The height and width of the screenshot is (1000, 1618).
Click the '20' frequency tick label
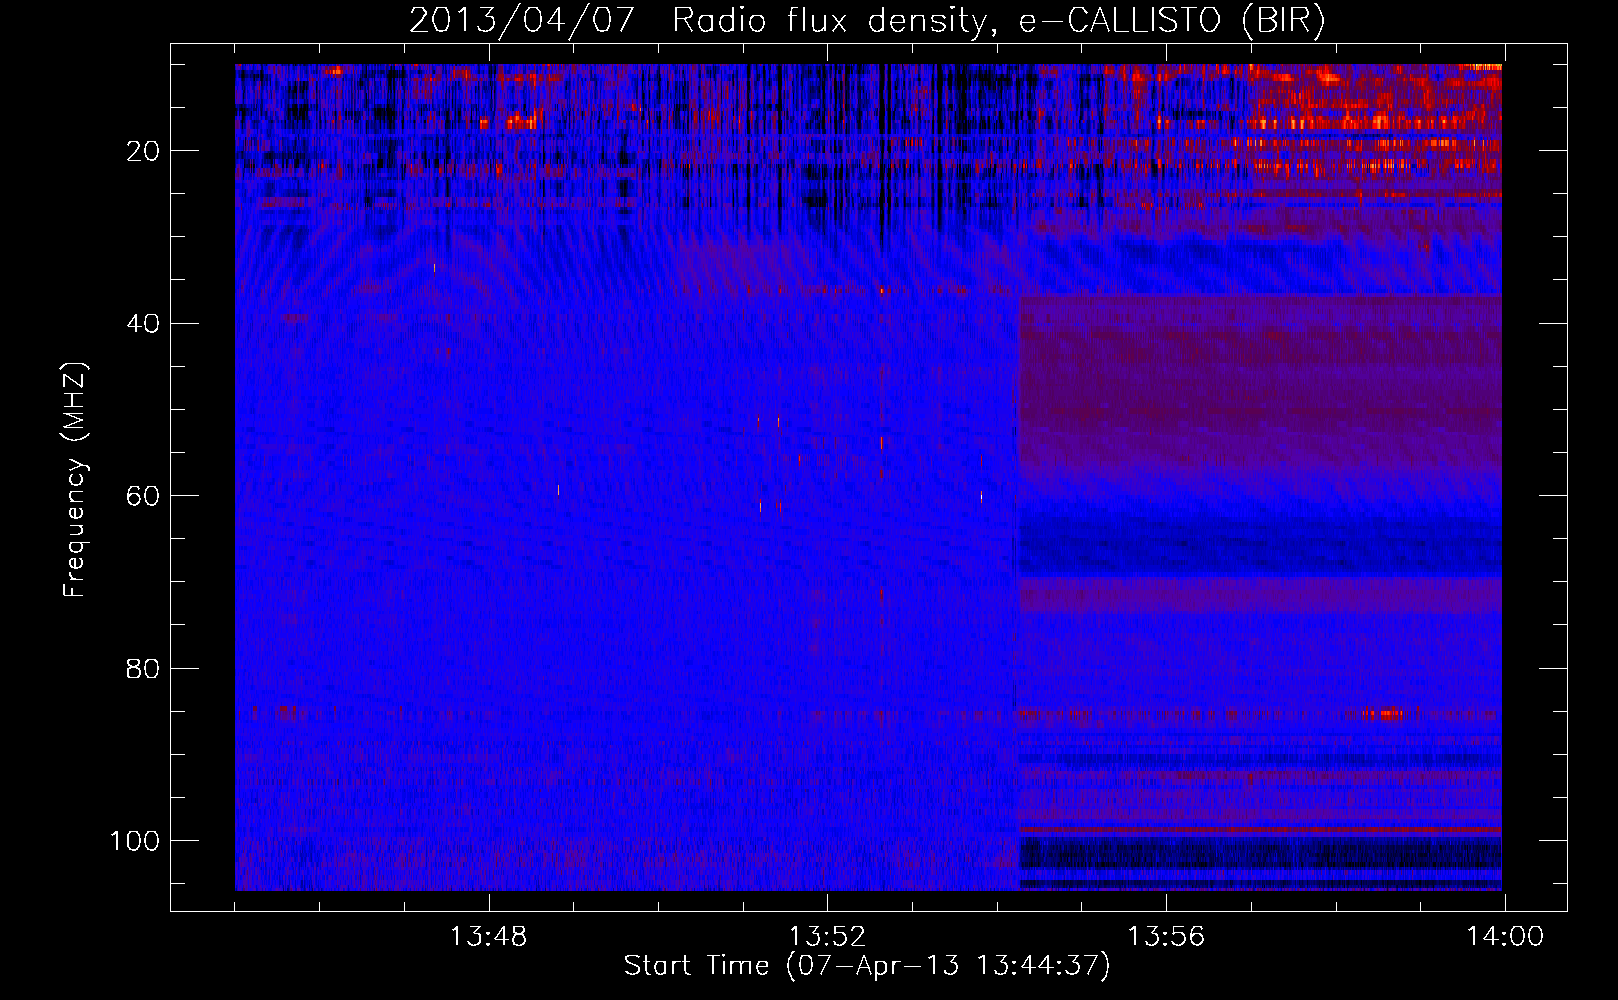tap(143, 151)
